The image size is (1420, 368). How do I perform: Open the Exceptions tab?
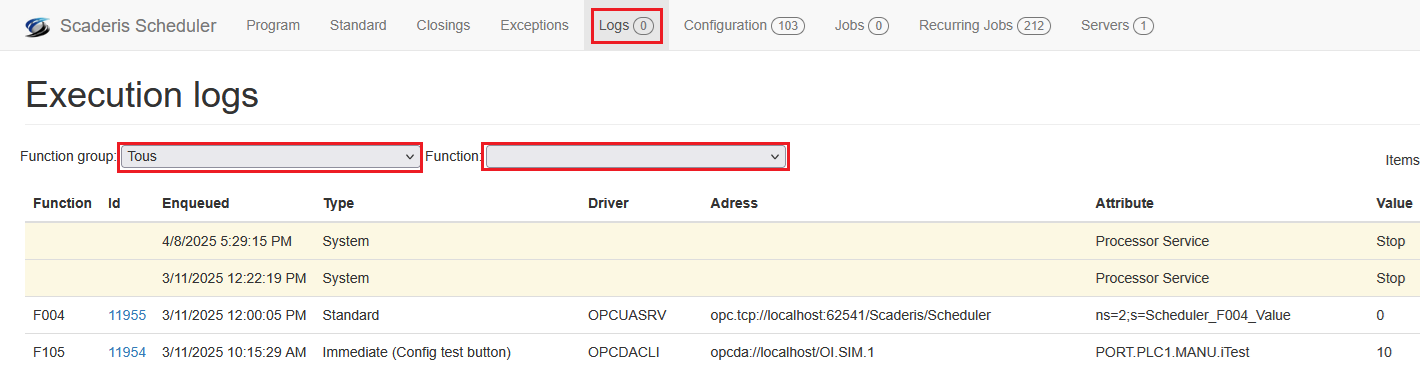tap(534, 25)
